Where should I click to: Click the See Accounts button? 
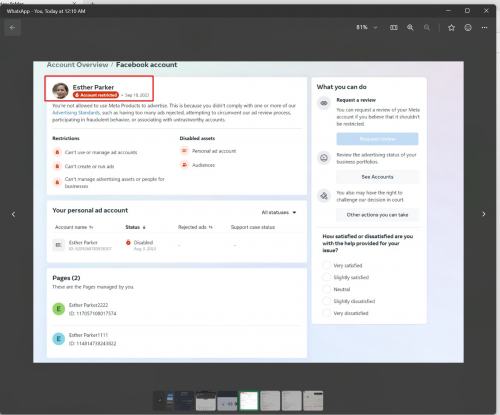pos(377,177)
